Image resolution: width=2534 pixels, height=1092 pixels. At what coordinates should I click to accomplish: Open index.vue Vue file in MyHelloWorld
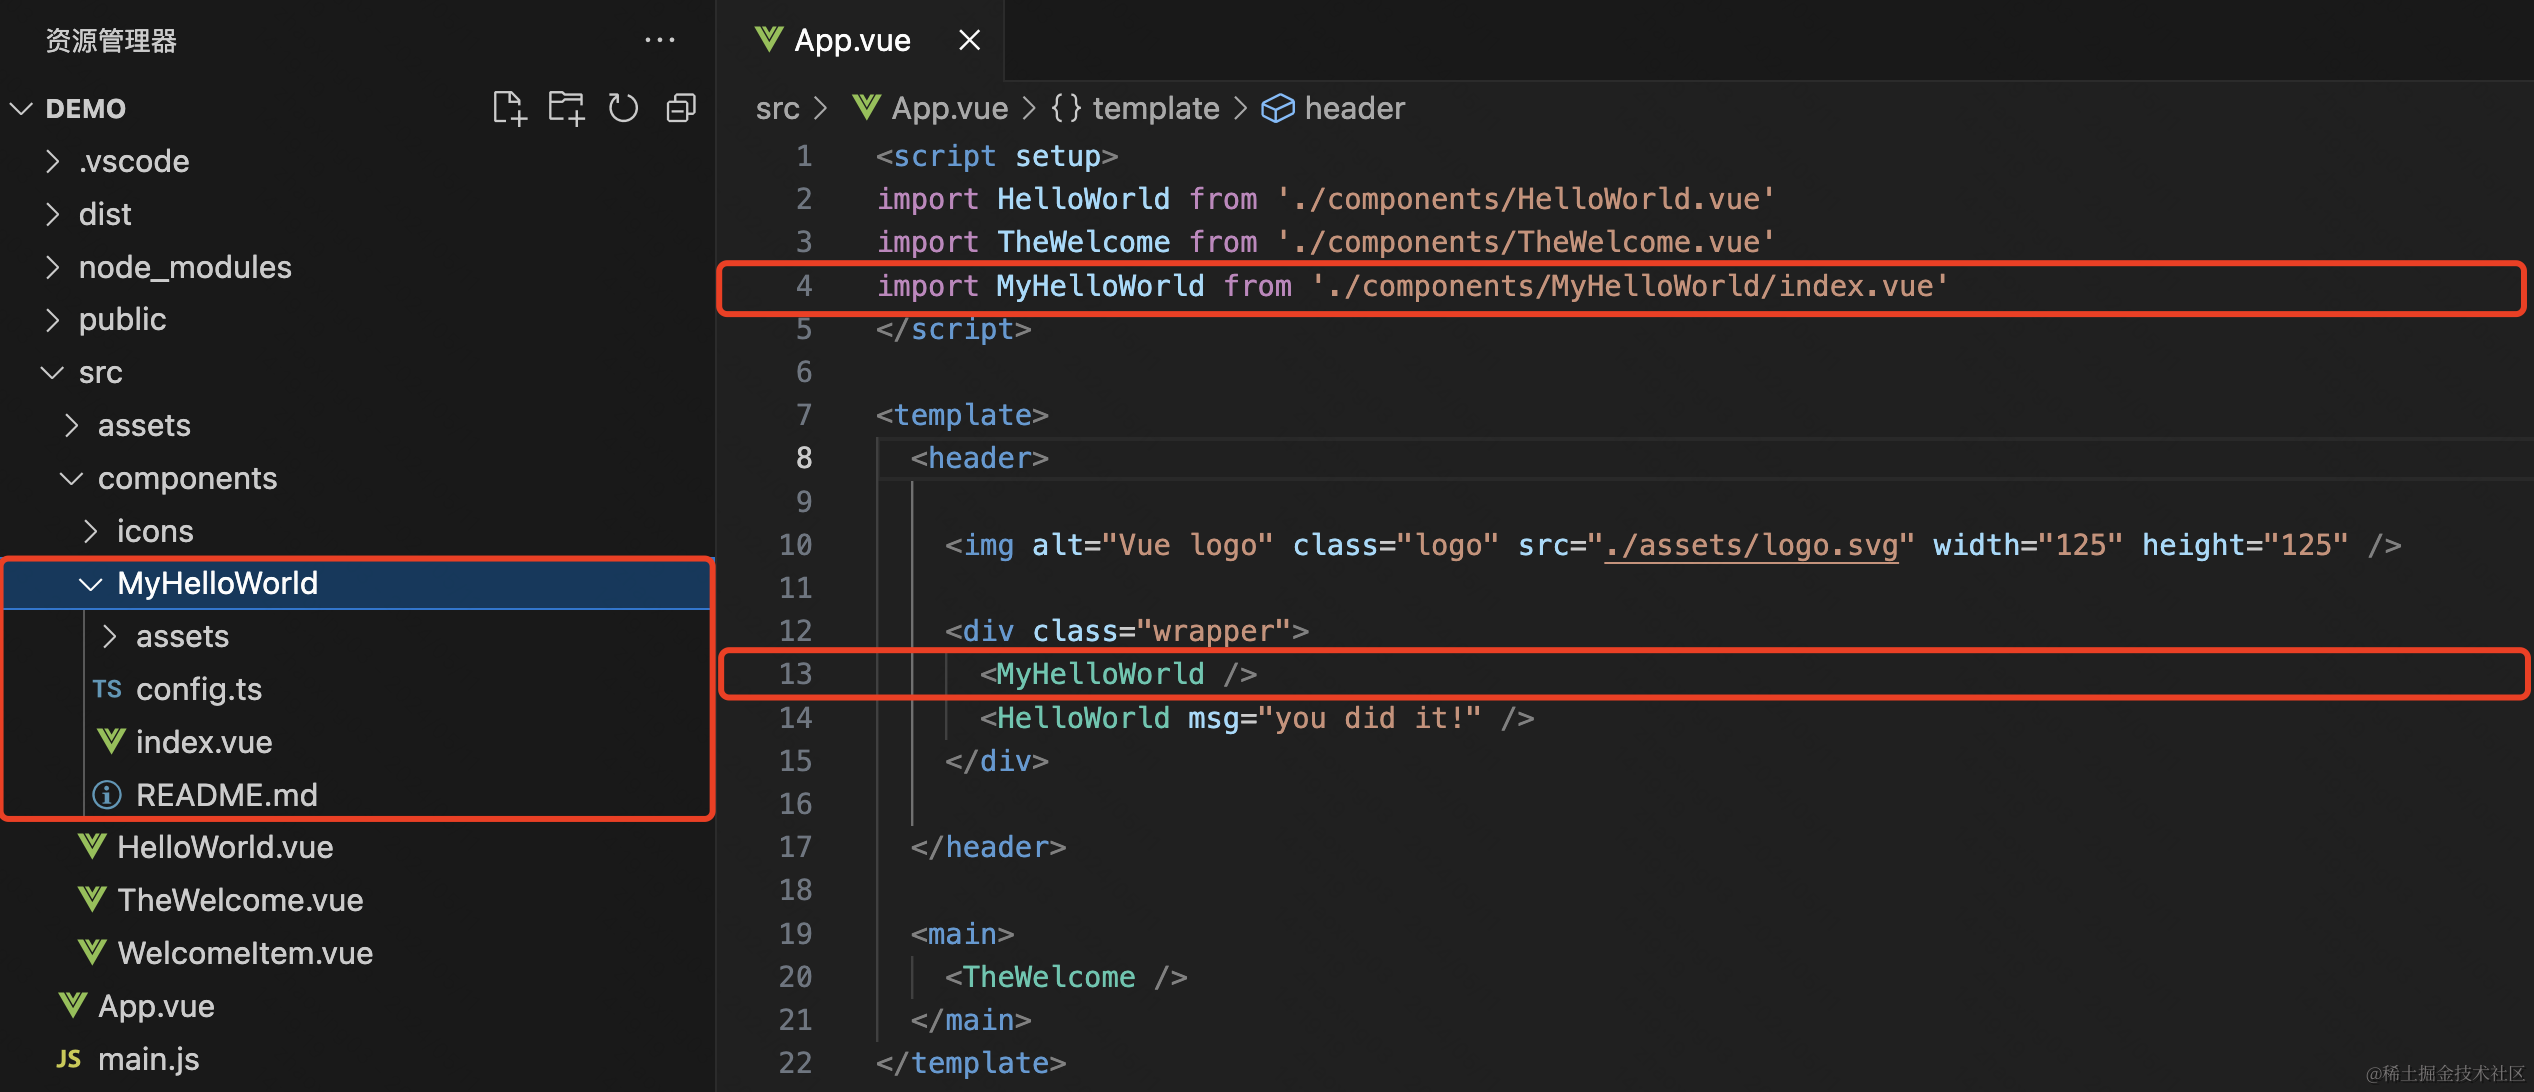click(x=203, y=742)
